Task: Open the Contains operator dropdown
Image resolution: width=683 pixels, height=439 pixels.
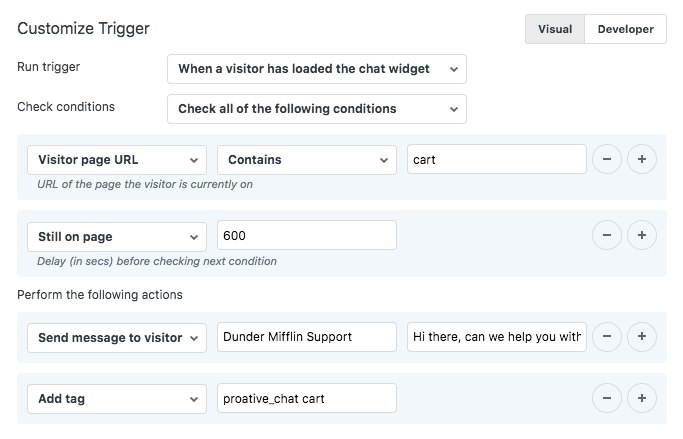Action: [x=307, y=160]
